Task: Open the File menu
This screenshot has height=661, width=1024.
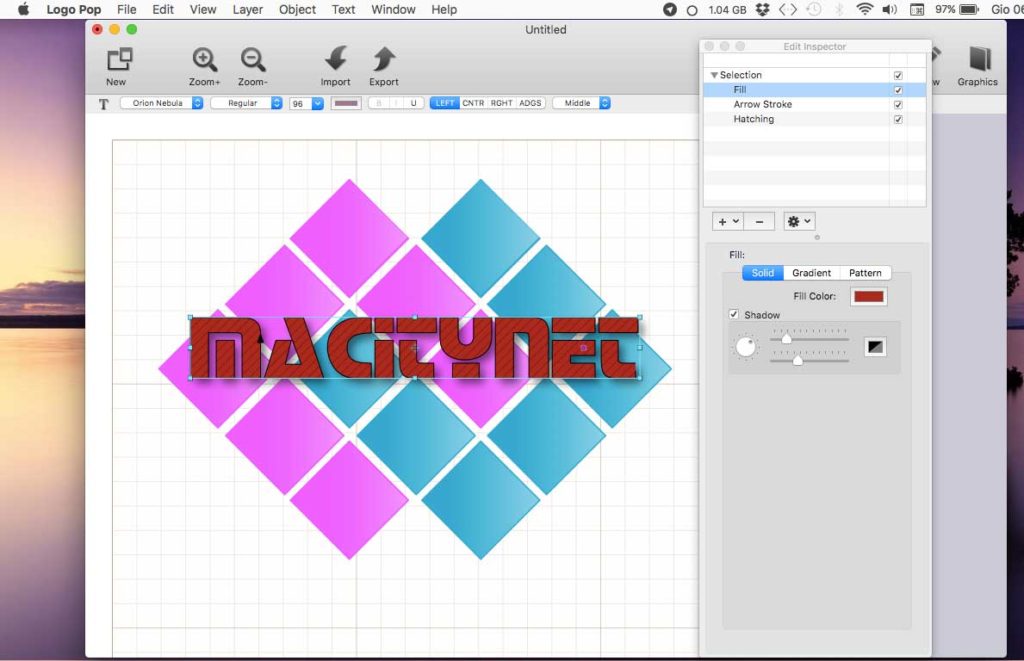Action: (127, 9)
